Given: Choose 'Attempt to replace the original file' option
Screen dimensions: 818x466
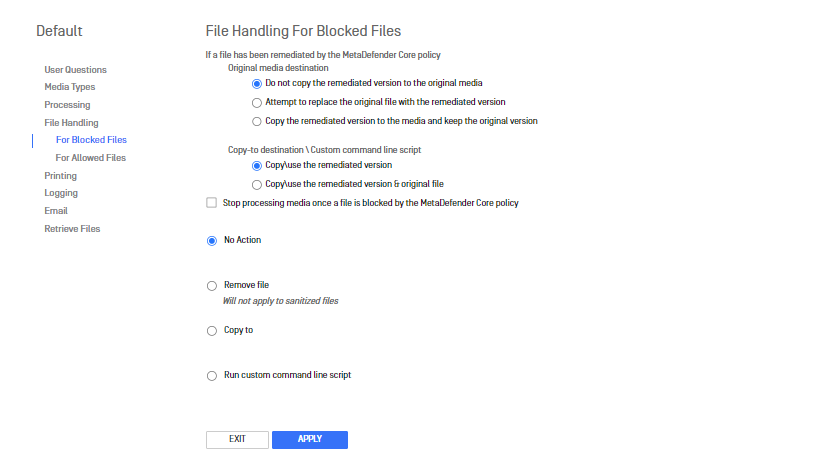Looking at the screenshot, I should click(257, 102).
